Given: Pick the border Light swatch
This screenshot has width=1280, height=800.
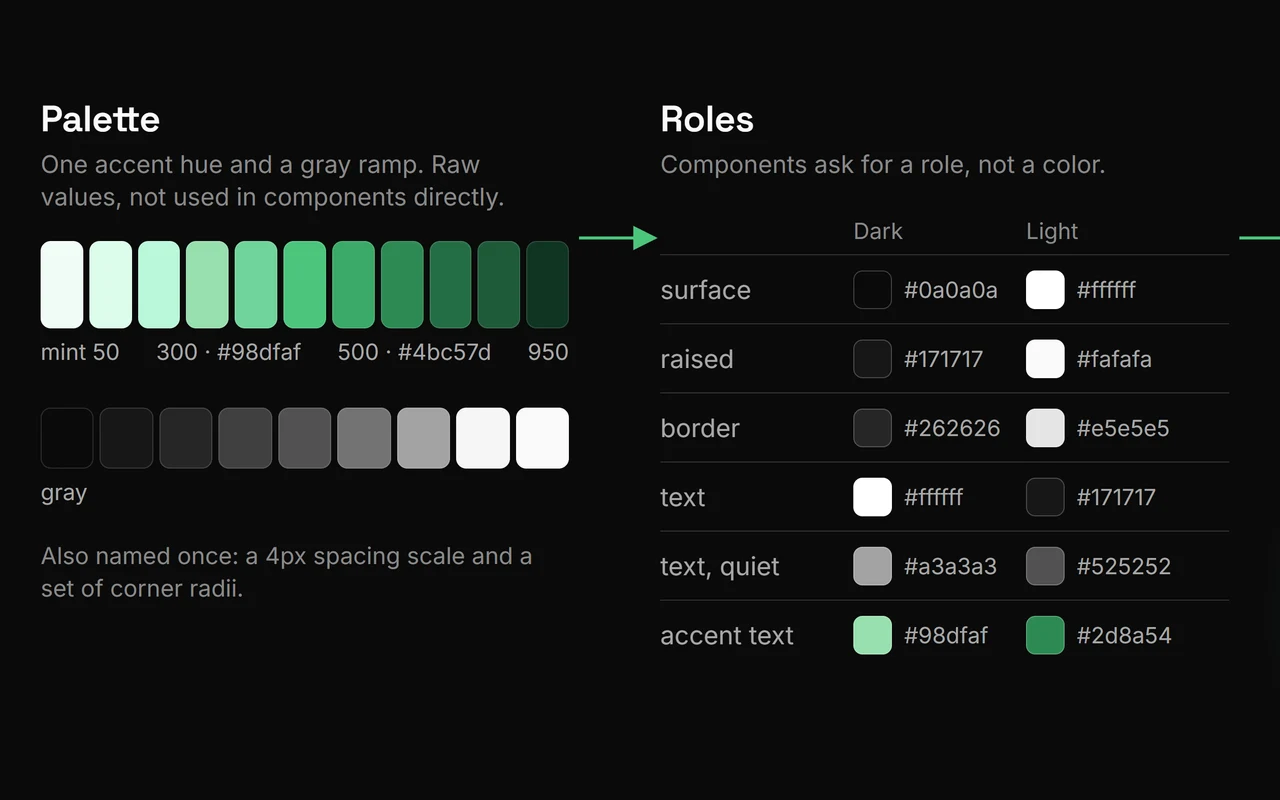Looking at the screenshot, I should click(x=1045, y=428).
